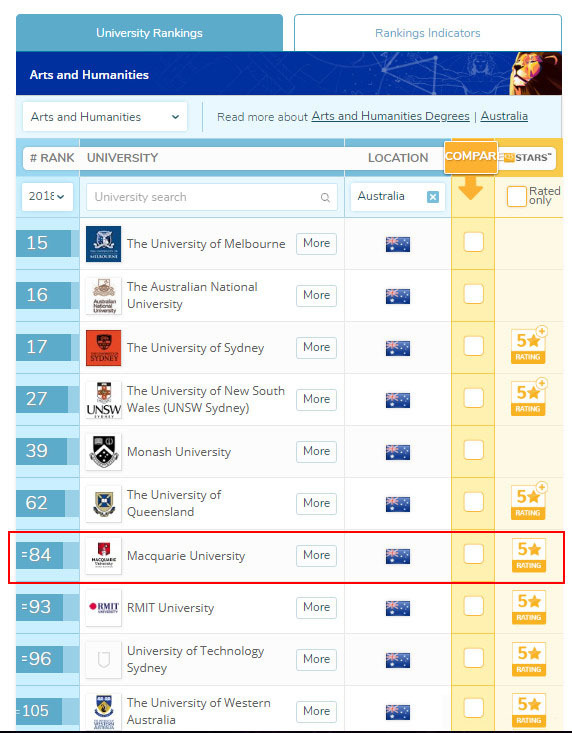Click the Monash University shield logo

(x=103, y=452)
